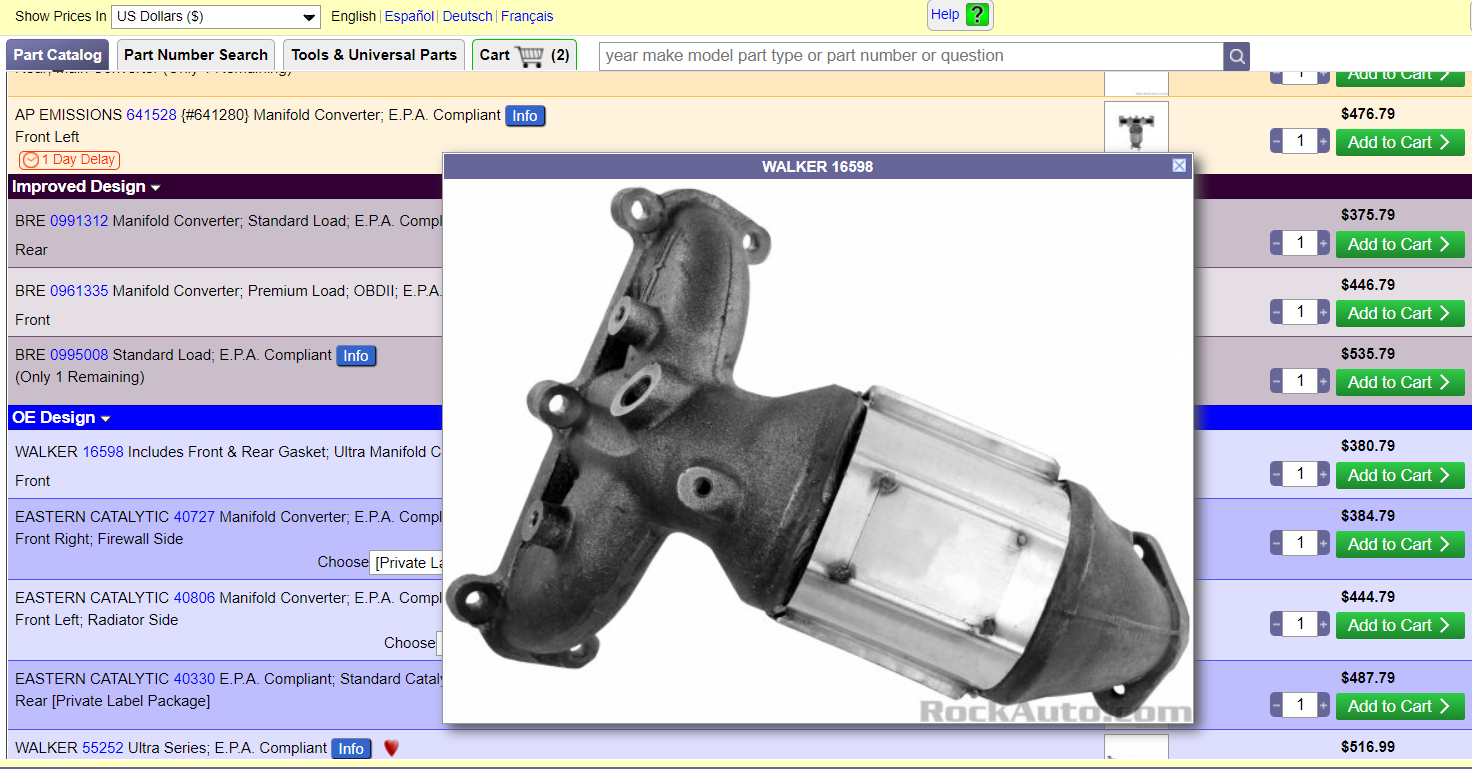Increase quantity for WALKER 16598 at $380.79
Image resolution: width=1472 pixels, height=769 pixels.
tap(1324, 474)
